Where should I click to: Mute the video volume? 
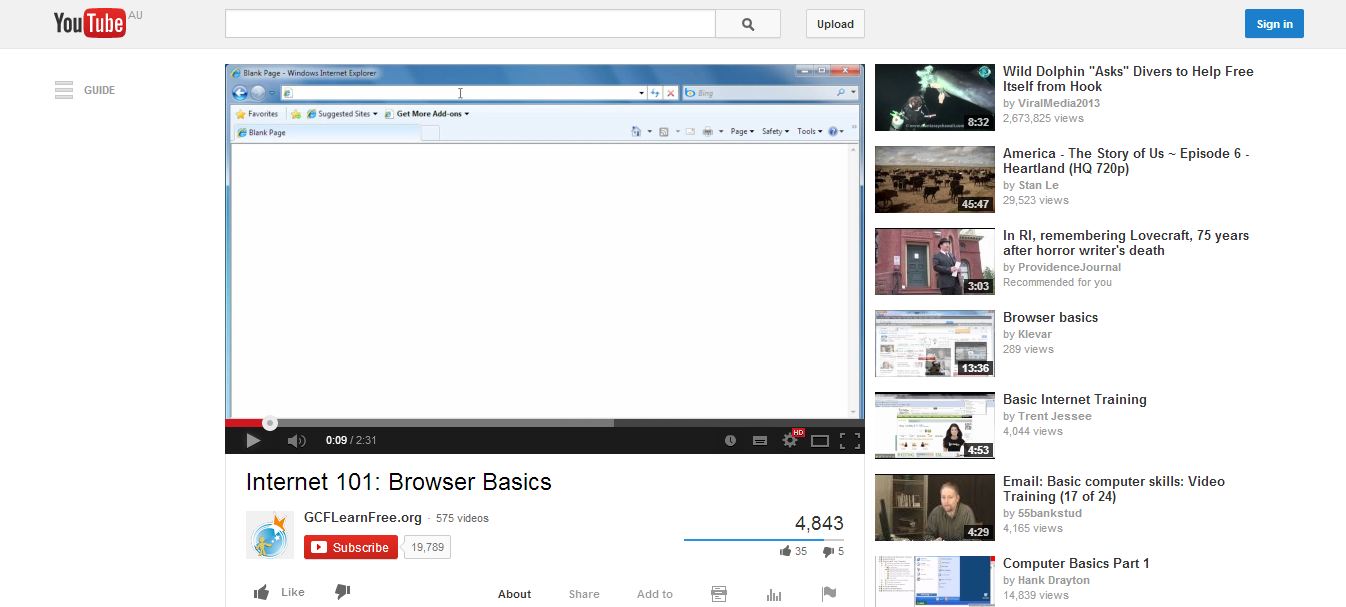296,440
